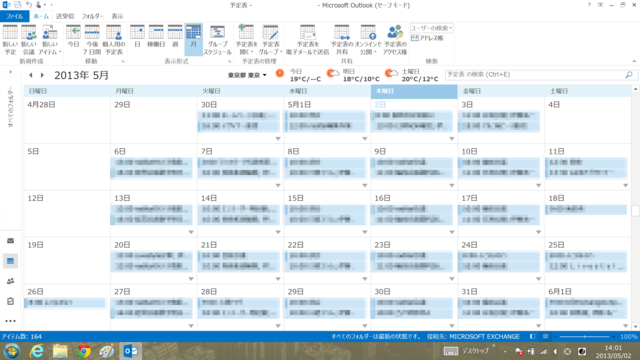Switch to normal view in status bar
Image resolution: width=640 pixels, height=360 pixels.
[532, 337]
